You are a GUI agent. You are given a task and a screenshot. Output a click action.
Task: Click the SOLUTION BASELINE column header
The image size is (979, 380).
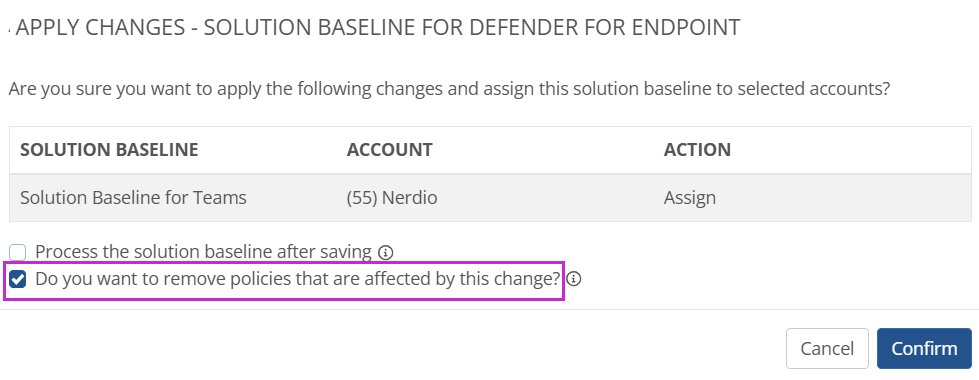[109, 150]
